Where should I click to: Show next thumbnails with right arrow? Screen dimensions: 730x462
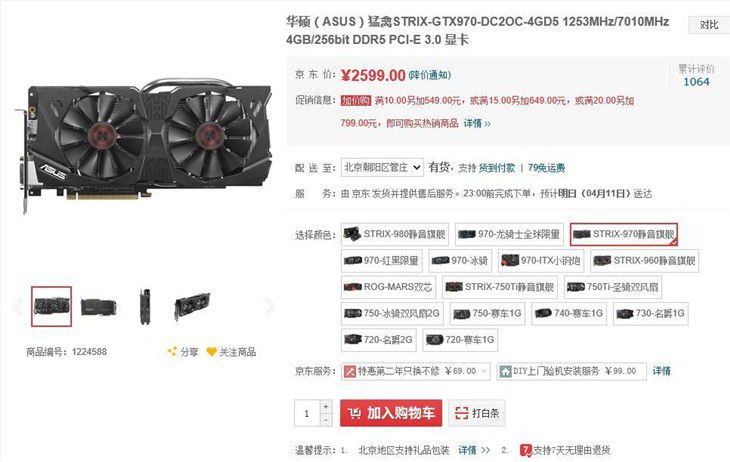click(x=270, y=306)
